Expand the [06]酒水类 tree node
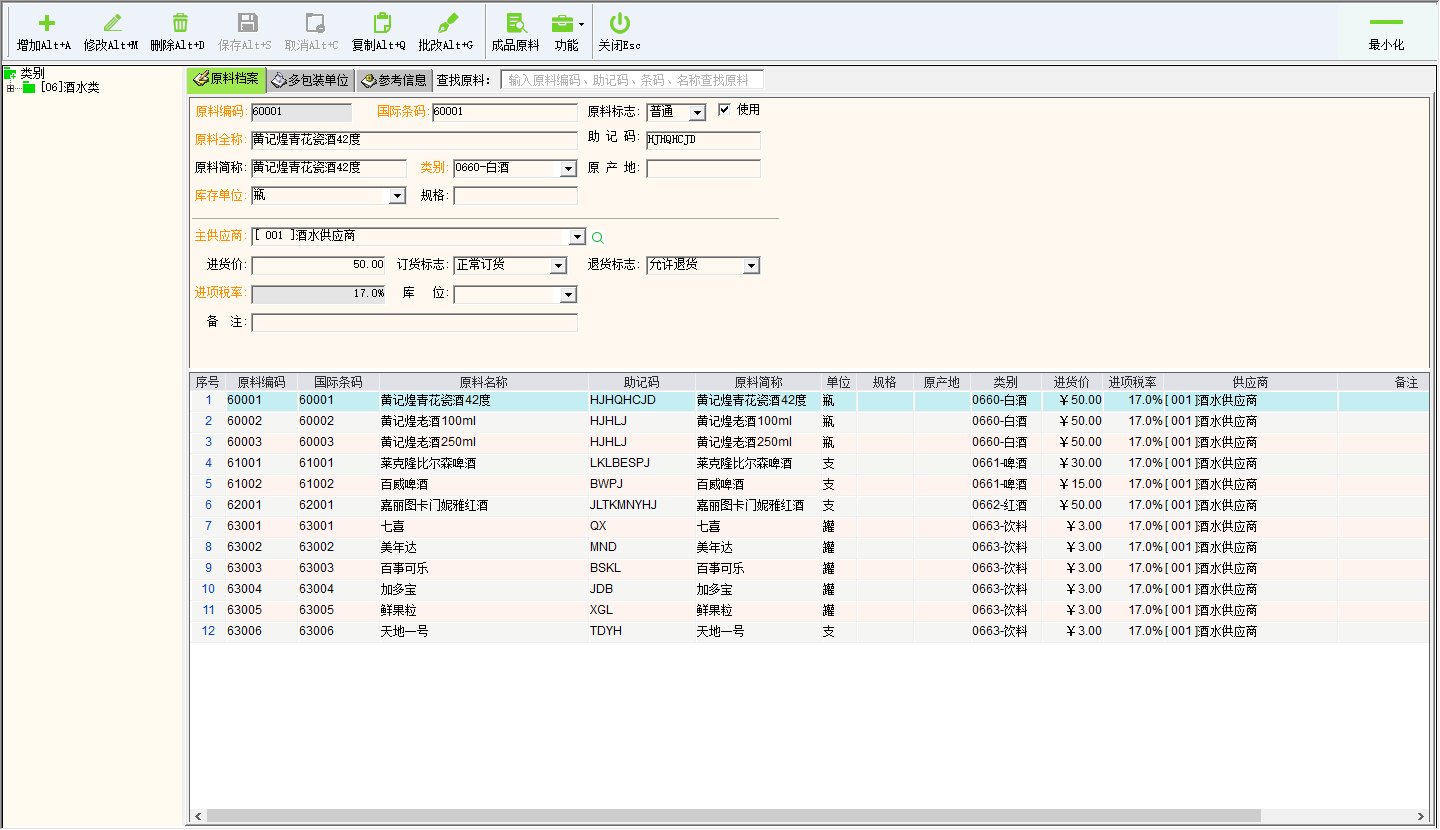Viewport: 1440px width, 830px height. (10, 88)
